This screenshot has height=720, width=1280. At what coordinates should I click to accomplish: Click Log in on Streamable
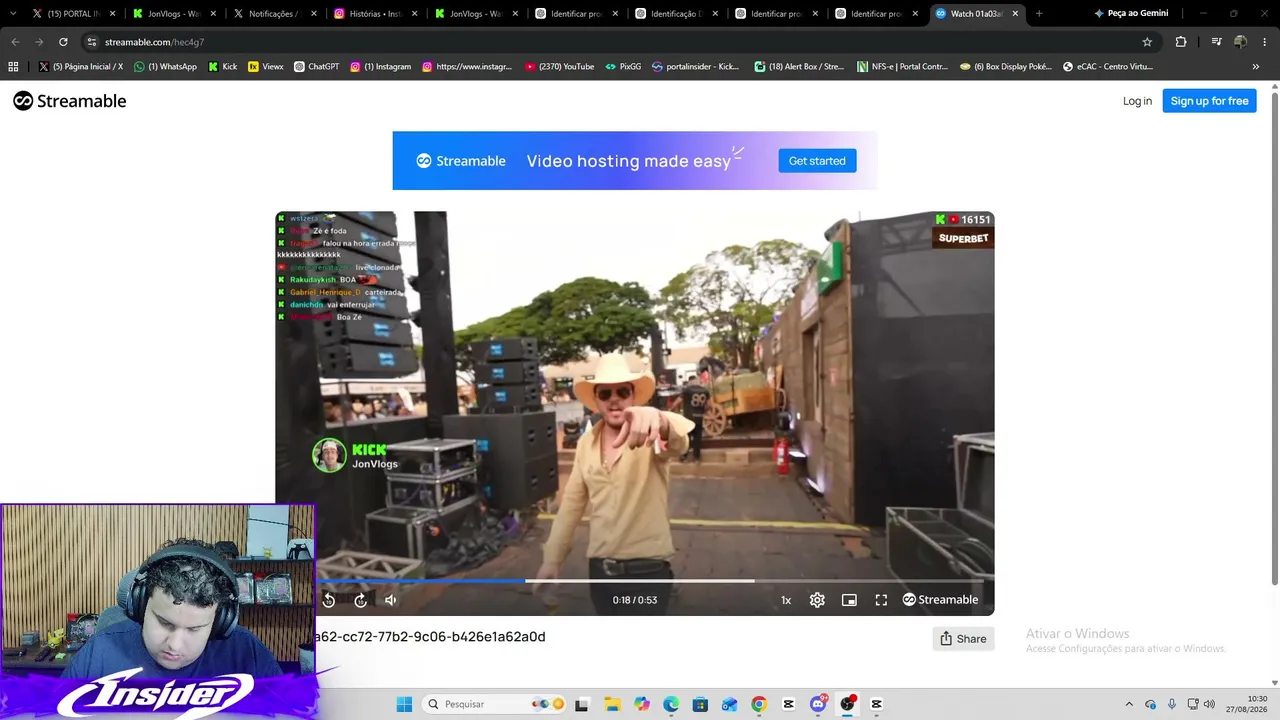1137,101
